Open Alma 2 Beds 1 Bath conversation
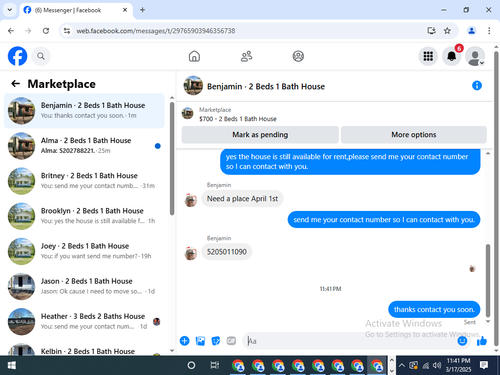500x375 pixels. click(84, 146)
